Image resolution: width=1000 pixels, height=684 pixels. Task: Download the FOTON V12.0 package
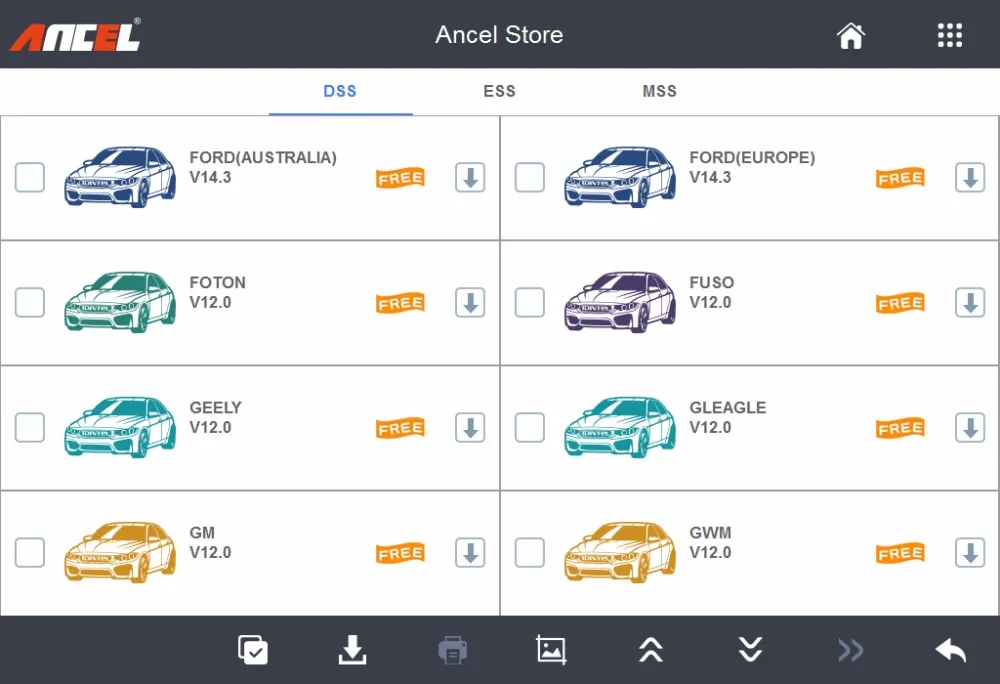point(470,303)
